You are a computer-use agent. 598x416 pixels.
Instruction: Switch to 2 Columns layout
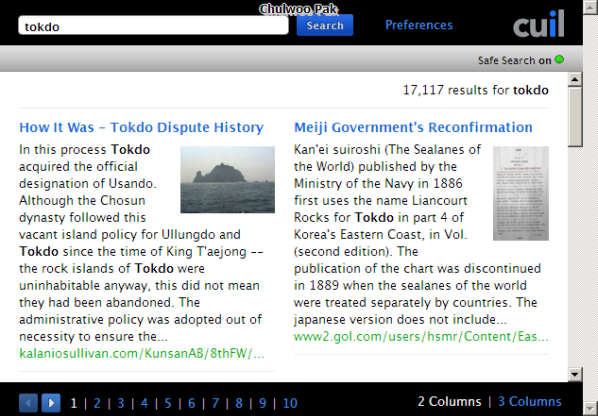point(449,402)
